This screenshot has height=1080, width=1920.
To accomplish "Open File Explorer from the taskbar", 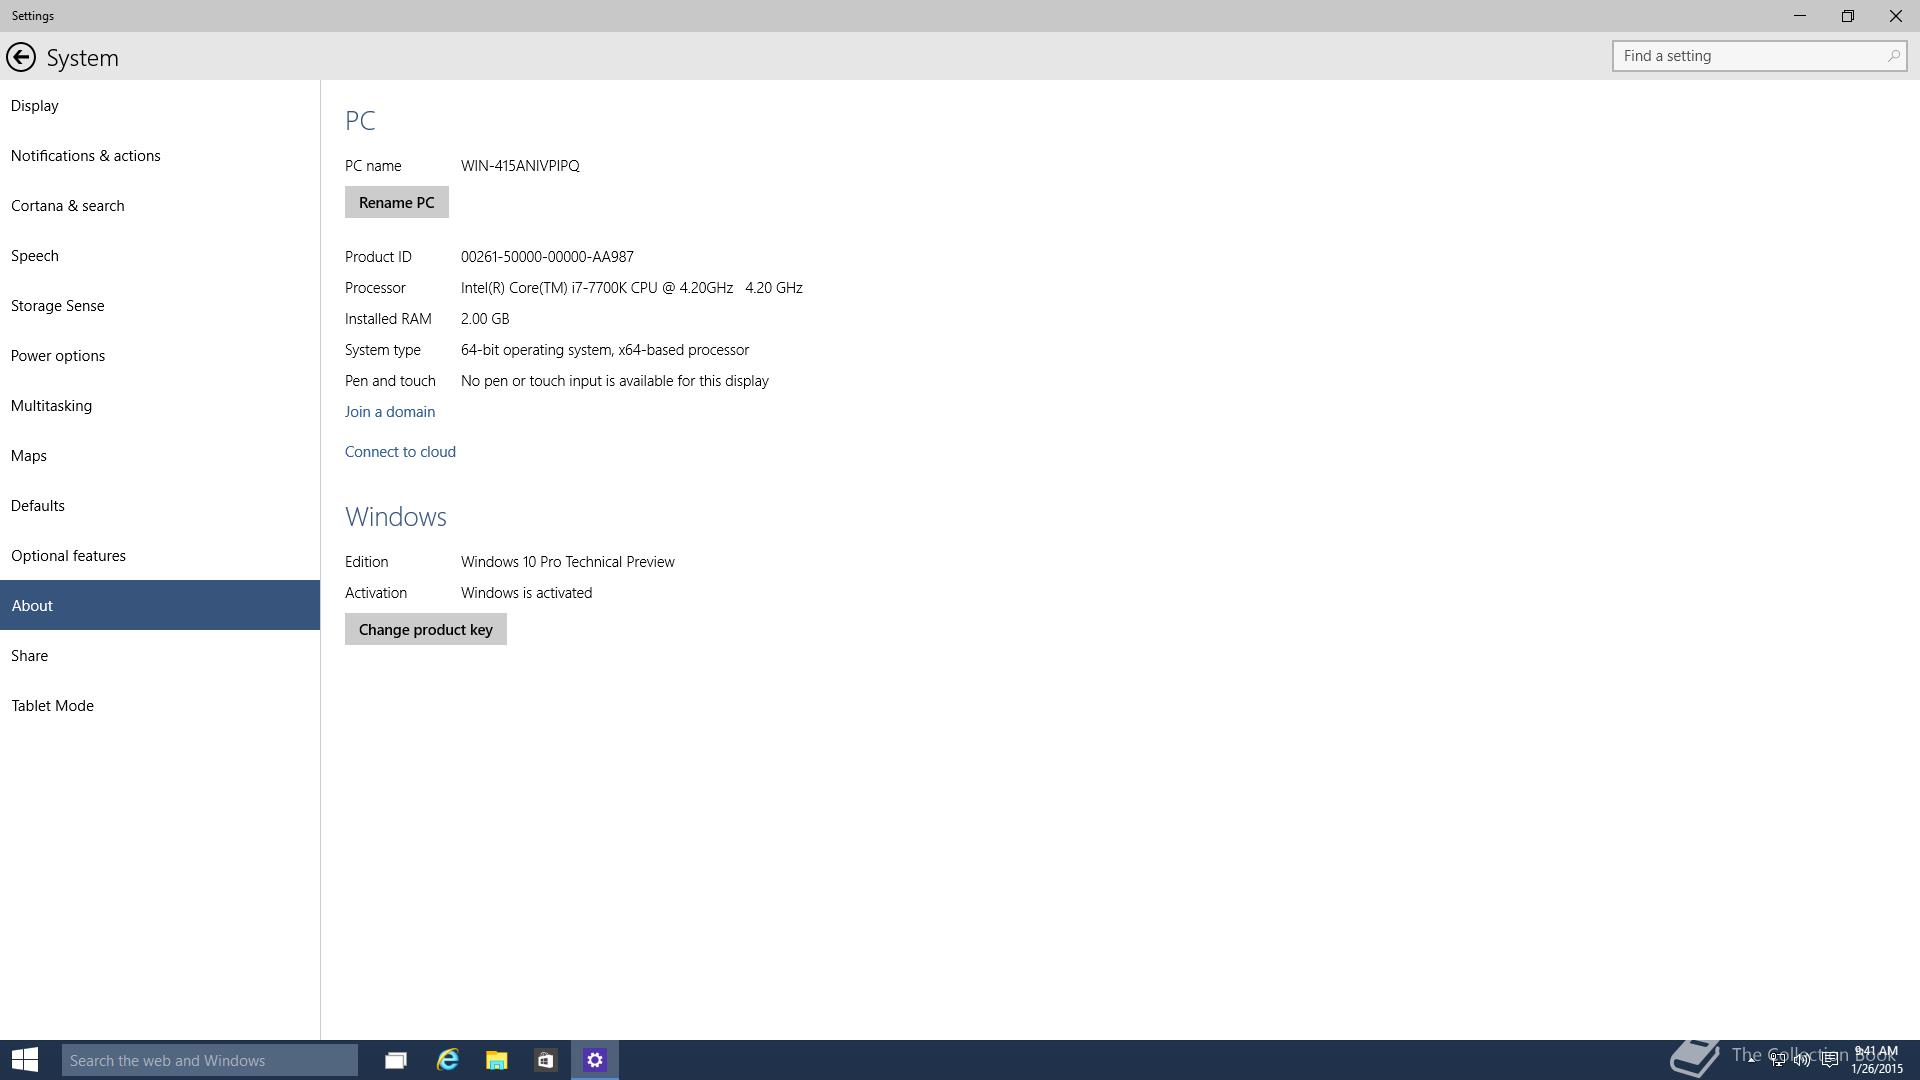I will 497,1060.
